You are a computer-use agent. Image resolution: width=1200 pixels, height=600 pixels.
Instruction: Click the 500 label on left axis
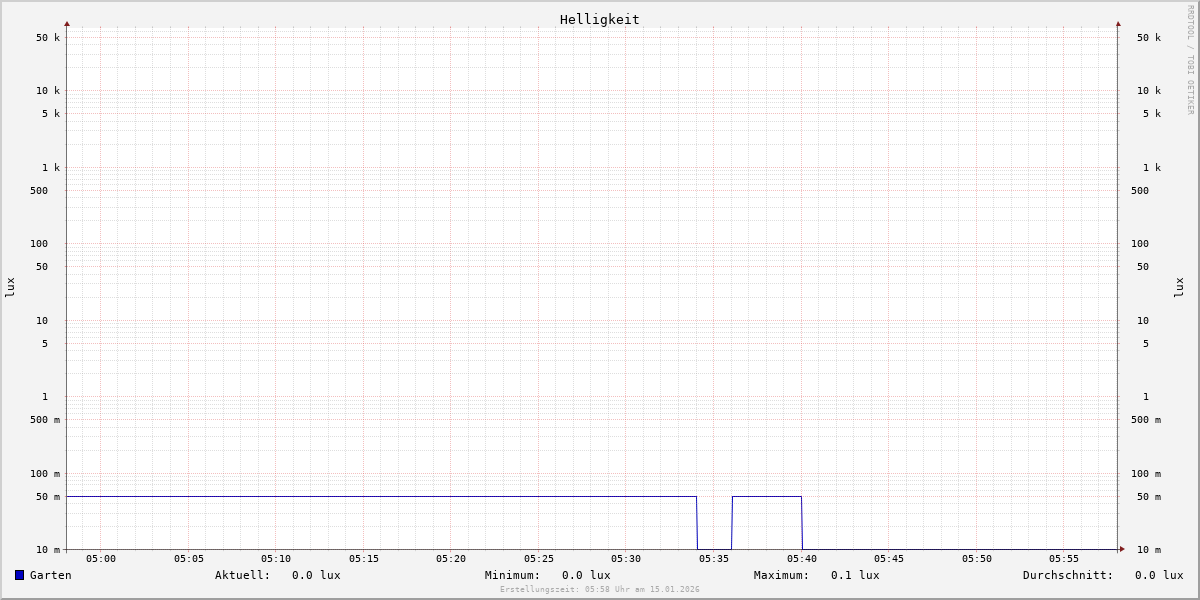pos(39,191)
